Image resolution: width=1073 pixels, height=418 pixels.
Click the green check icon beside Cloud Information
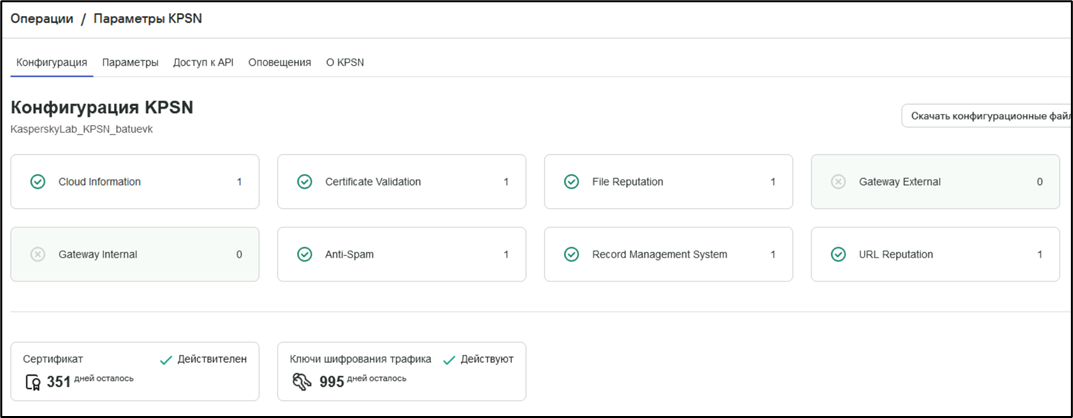tap(38, 182)
